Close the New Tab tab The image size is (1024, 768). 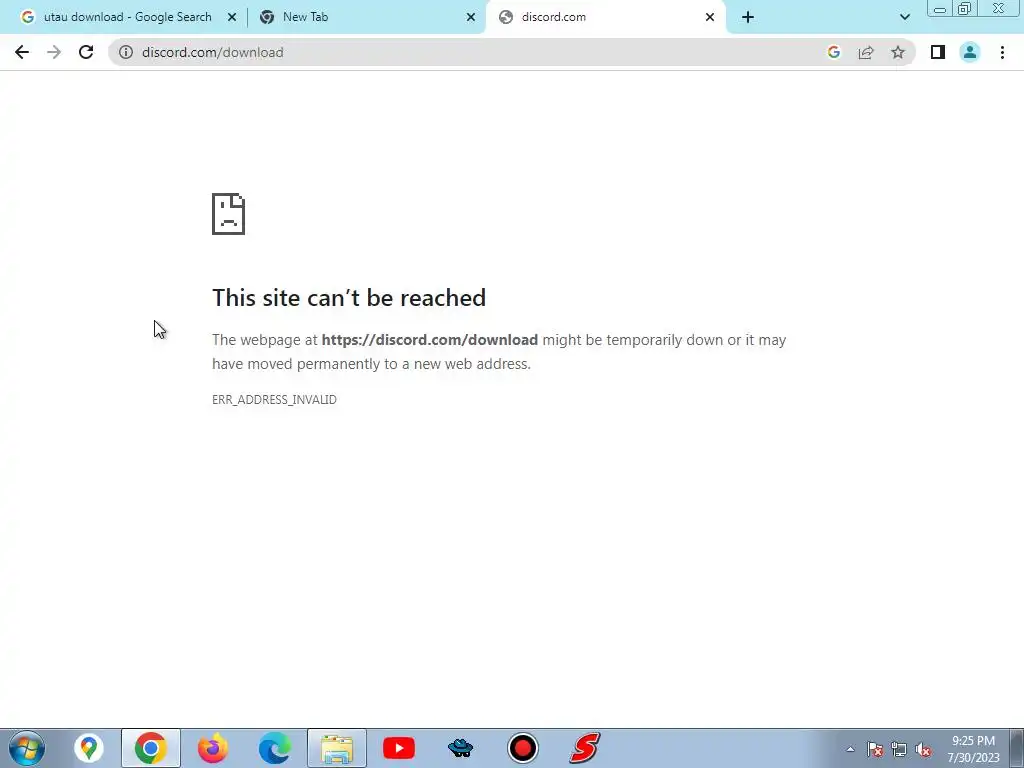[x=470, y=17]
